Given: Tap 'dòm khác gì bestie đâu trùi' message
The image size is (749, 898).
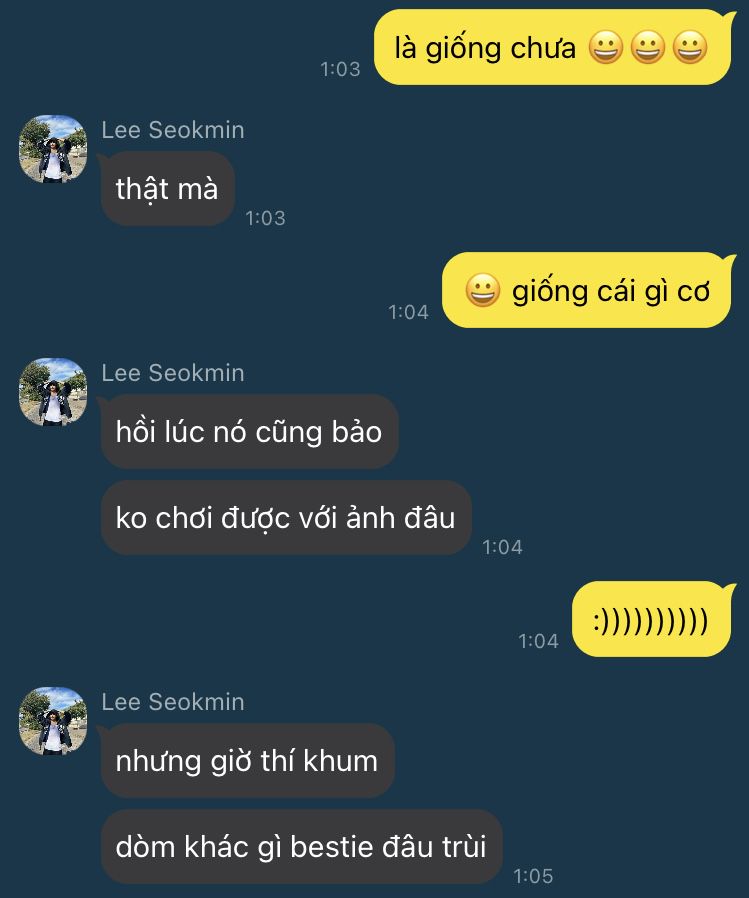Looking at the screenshot, I should [301, 846].
